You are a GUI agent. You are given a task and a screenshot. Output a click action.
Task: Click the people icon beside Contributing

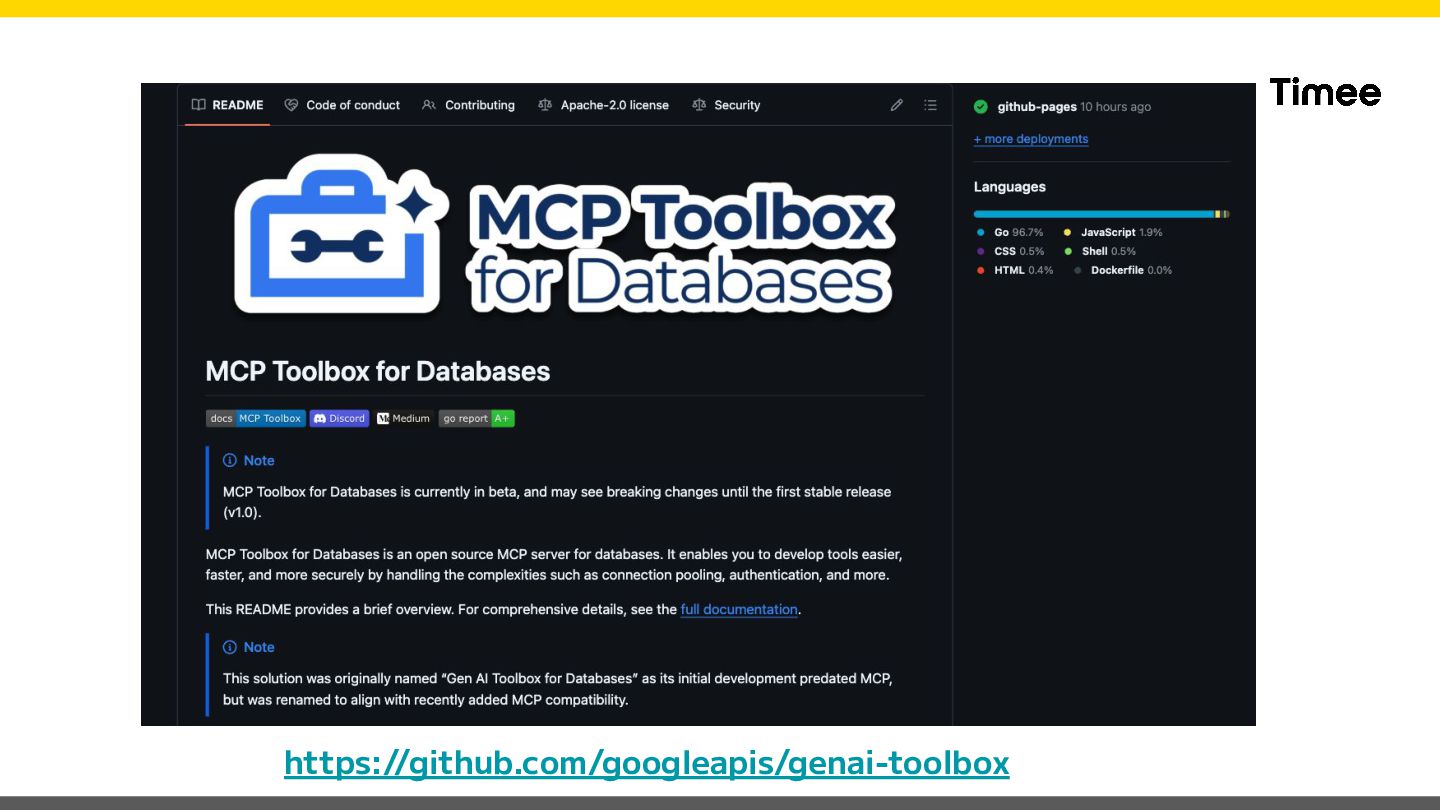point(429,105)
